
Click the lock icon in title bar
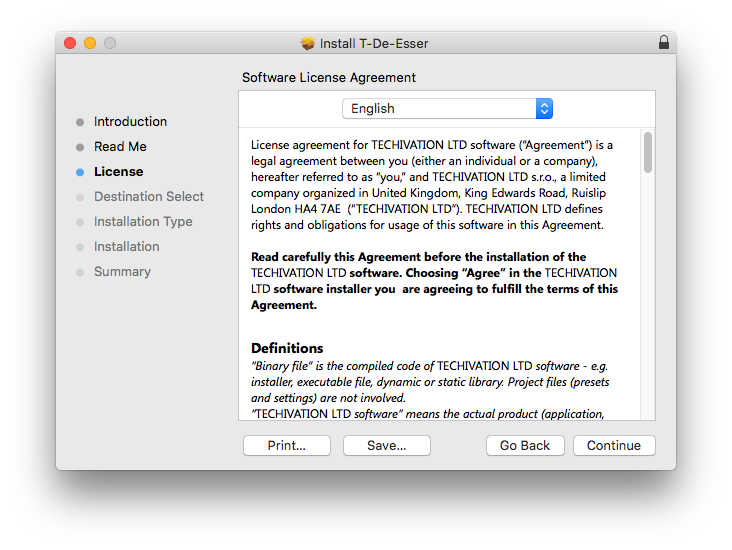[x=663, y=42]
